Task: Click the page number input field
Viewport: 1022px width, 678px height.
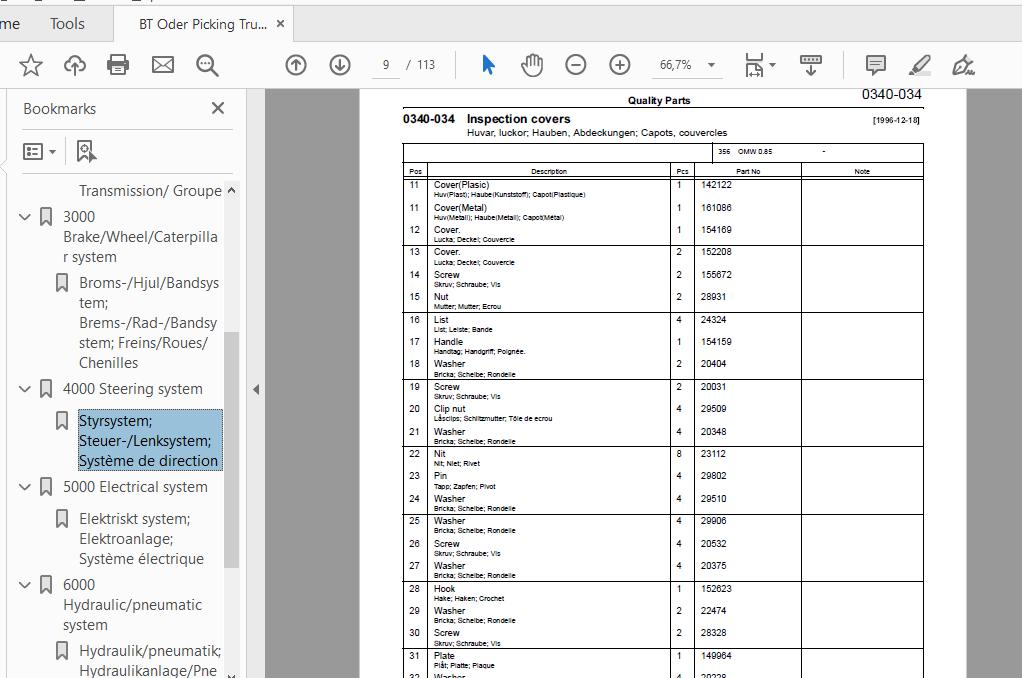Action: pos(385,65)
